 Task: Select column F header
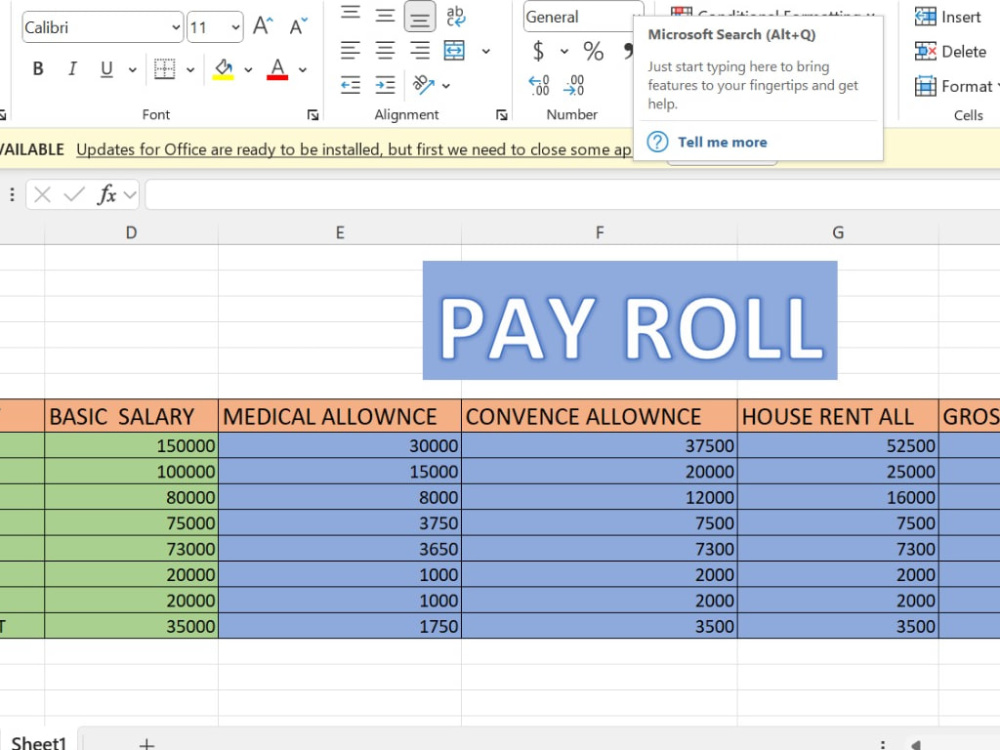(599, 233)
